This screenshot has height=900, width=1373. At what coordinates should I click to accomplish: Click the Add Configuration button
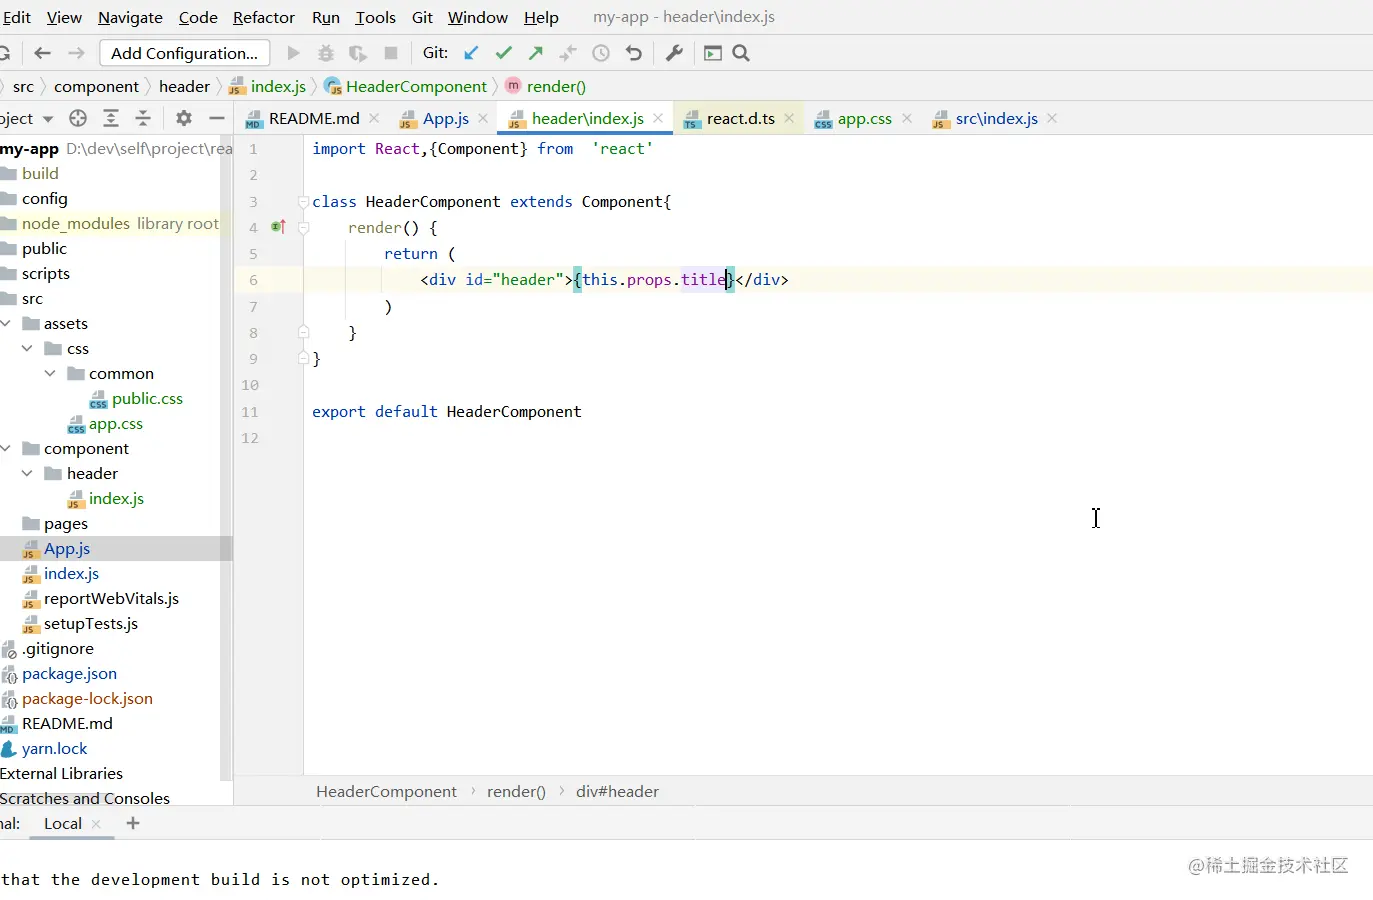(x=184, y=53)
